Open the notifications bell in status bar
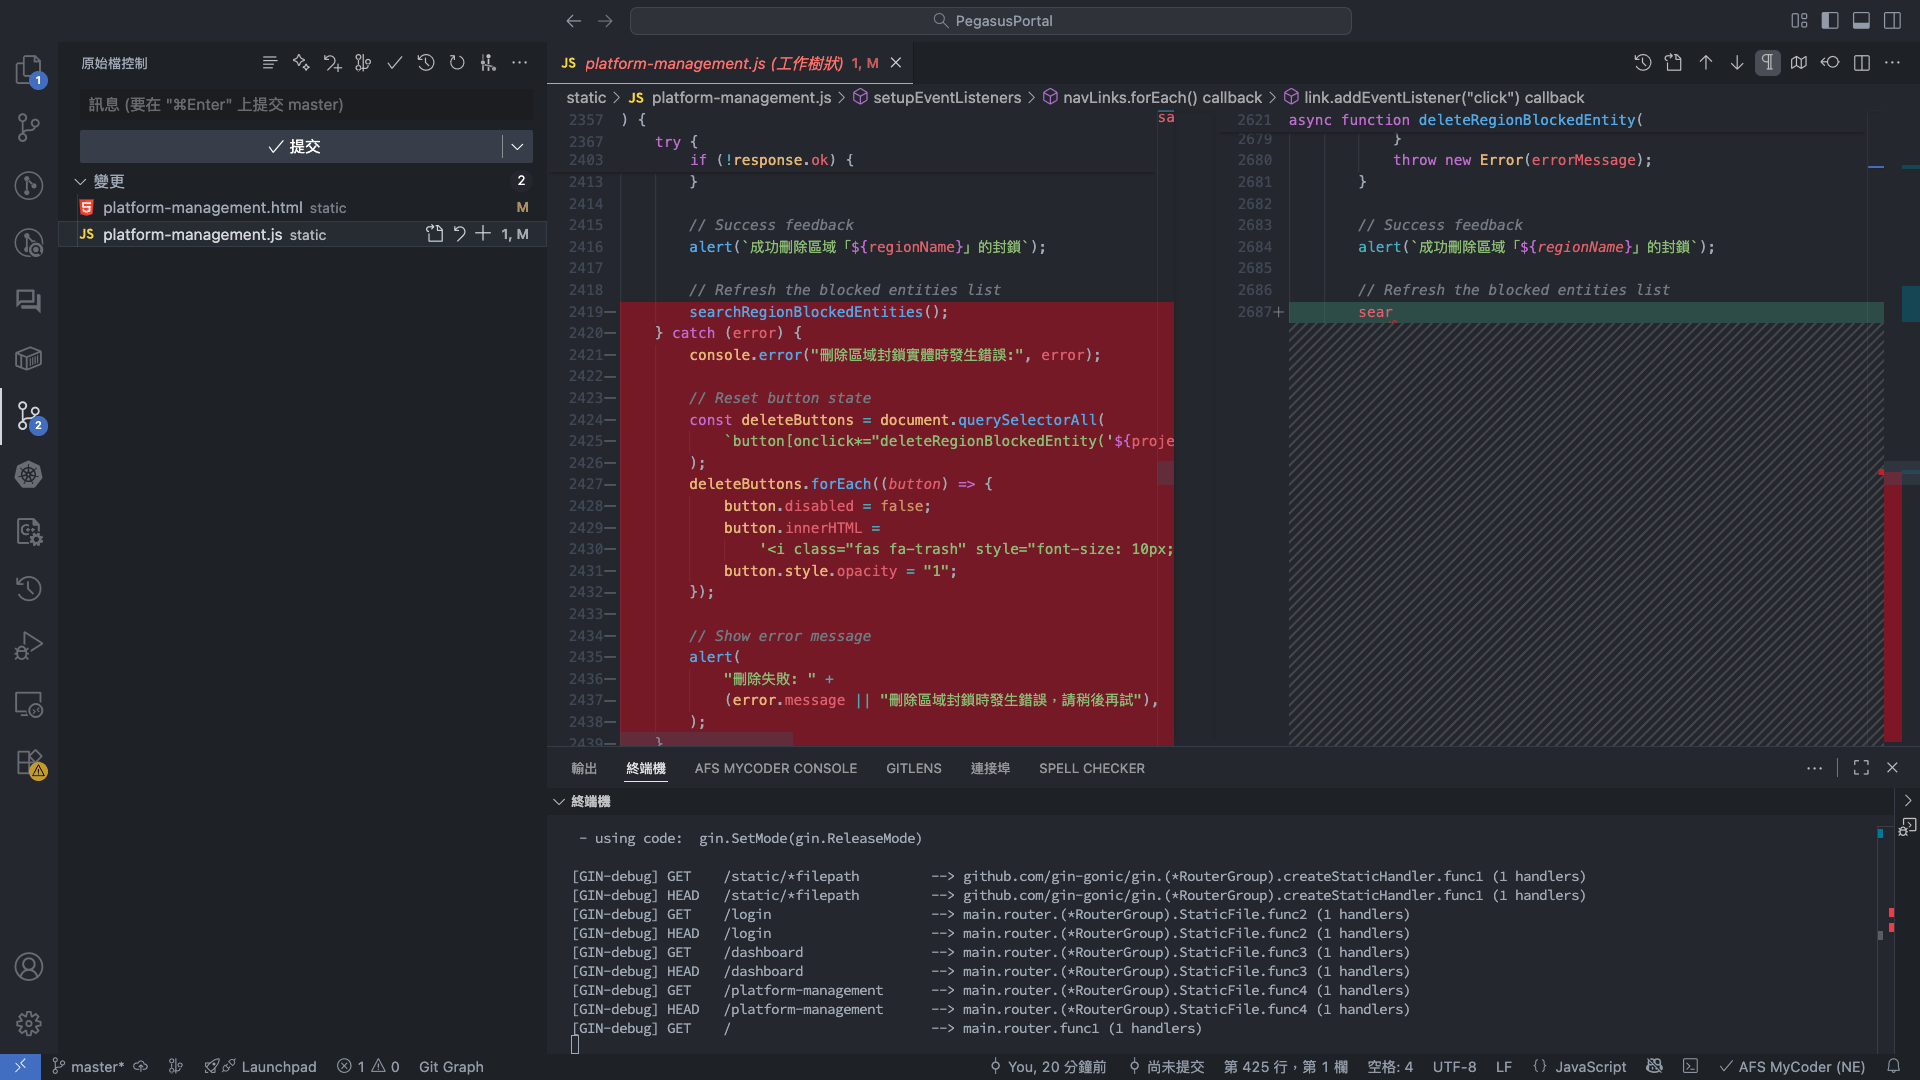Screen dimensions: 1920x1080 [1894, 1066]
